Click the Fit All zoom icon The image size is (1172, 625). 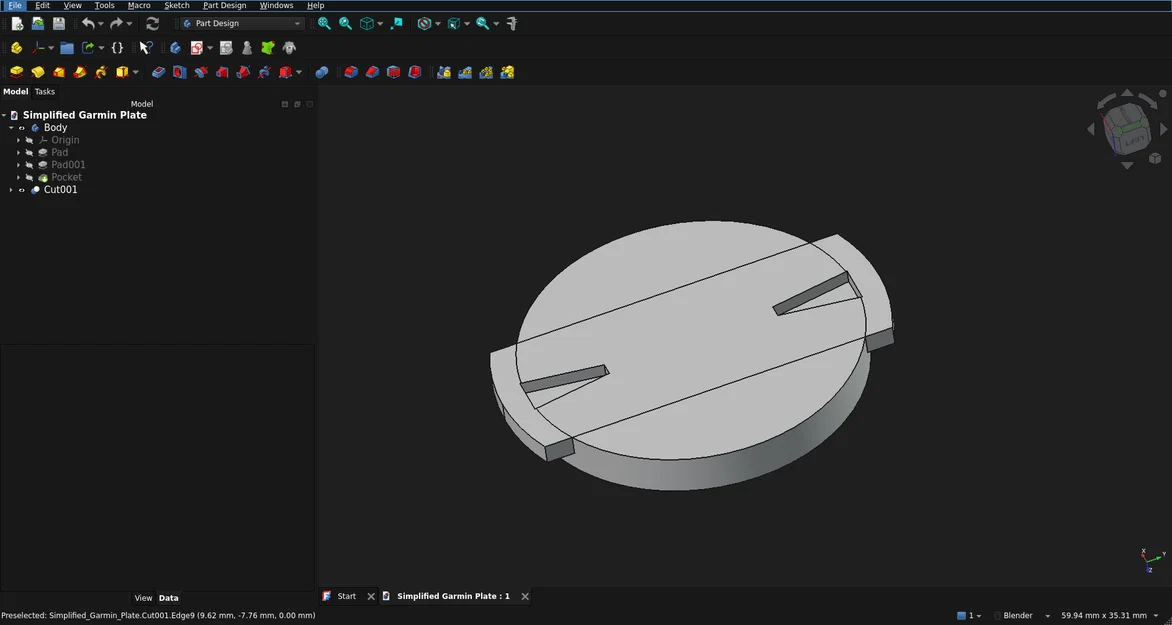click(324, 23)
